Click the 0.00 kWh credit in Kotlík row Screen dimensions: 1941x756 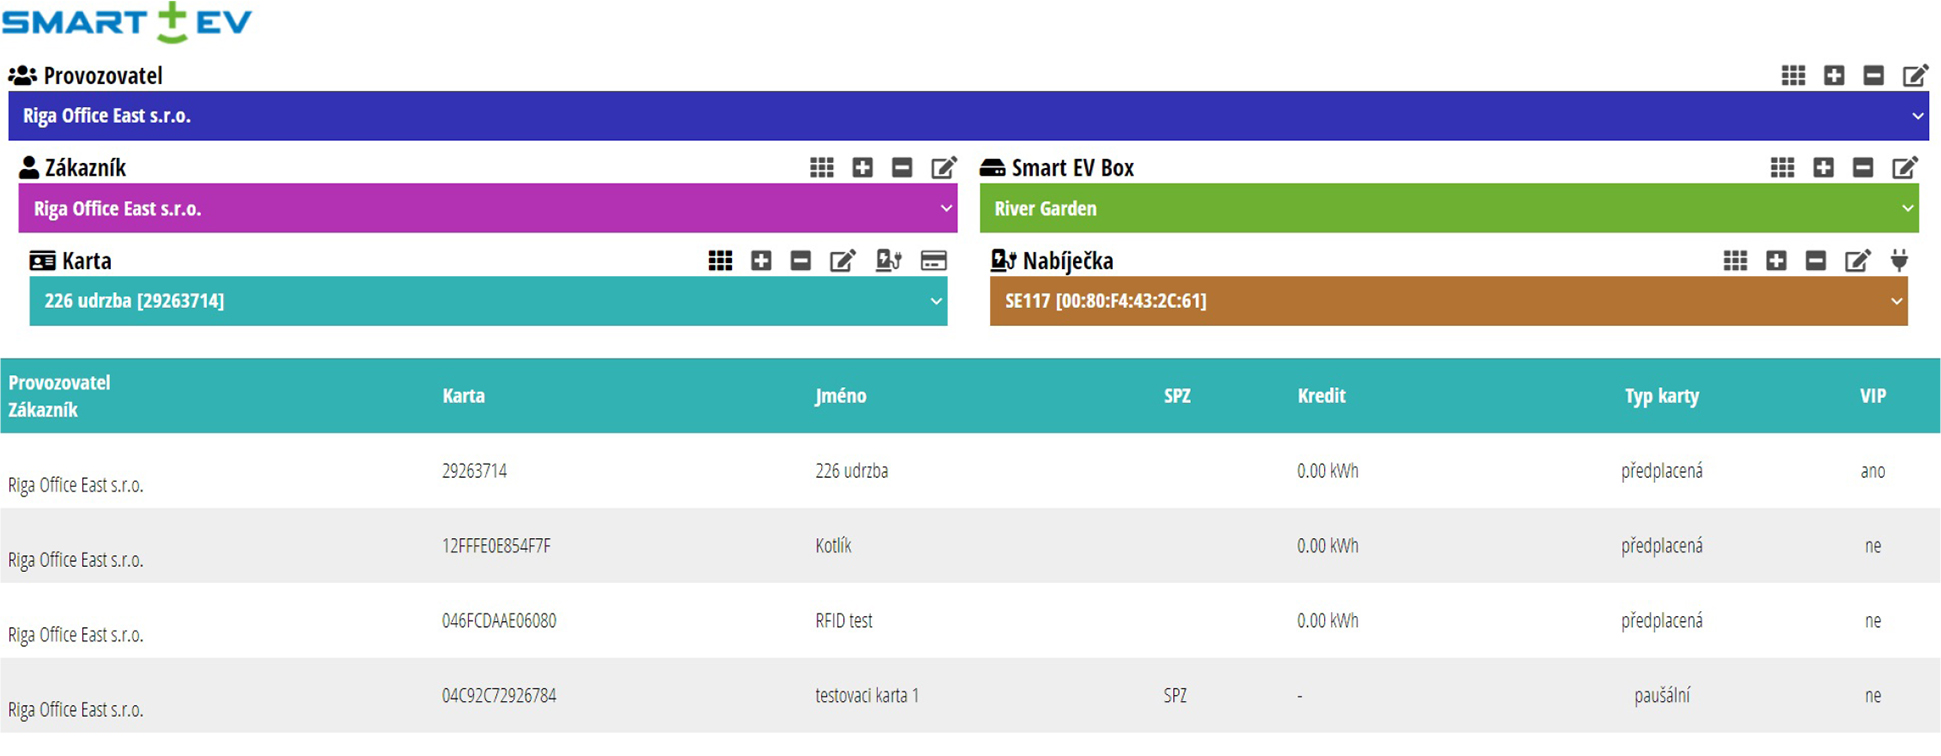pos(1328,546)
